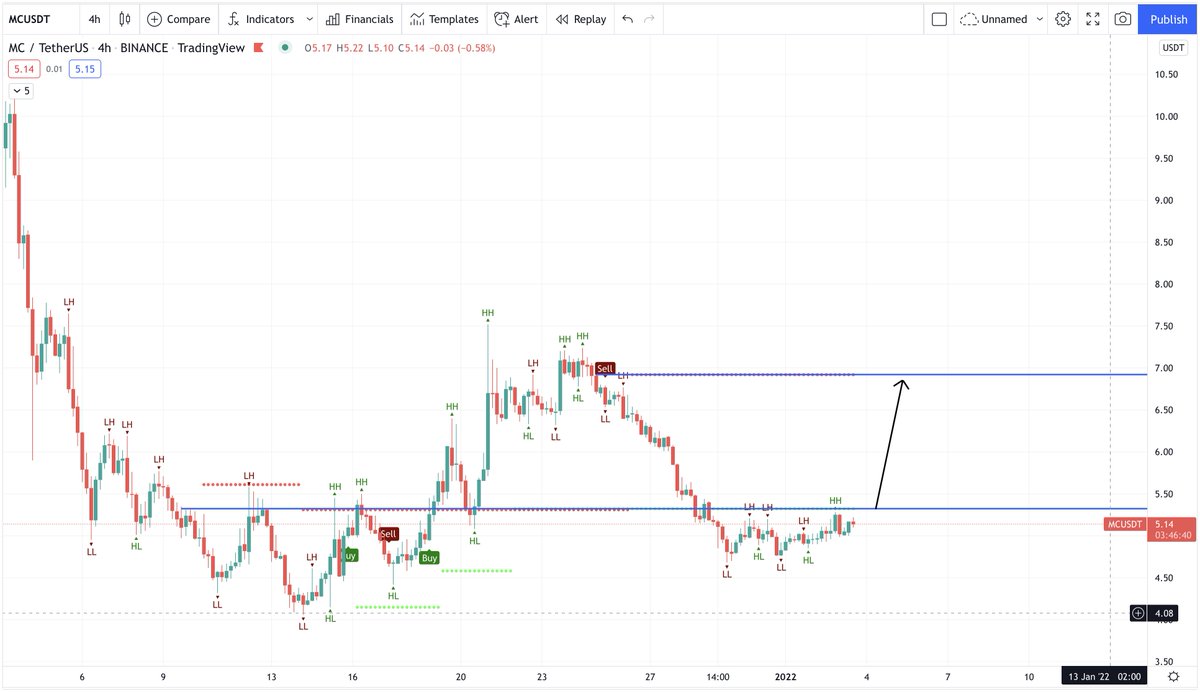Open time axis settings gear at bottom-right
This screenshot has height=692, width=1200.
point(1172,677)
